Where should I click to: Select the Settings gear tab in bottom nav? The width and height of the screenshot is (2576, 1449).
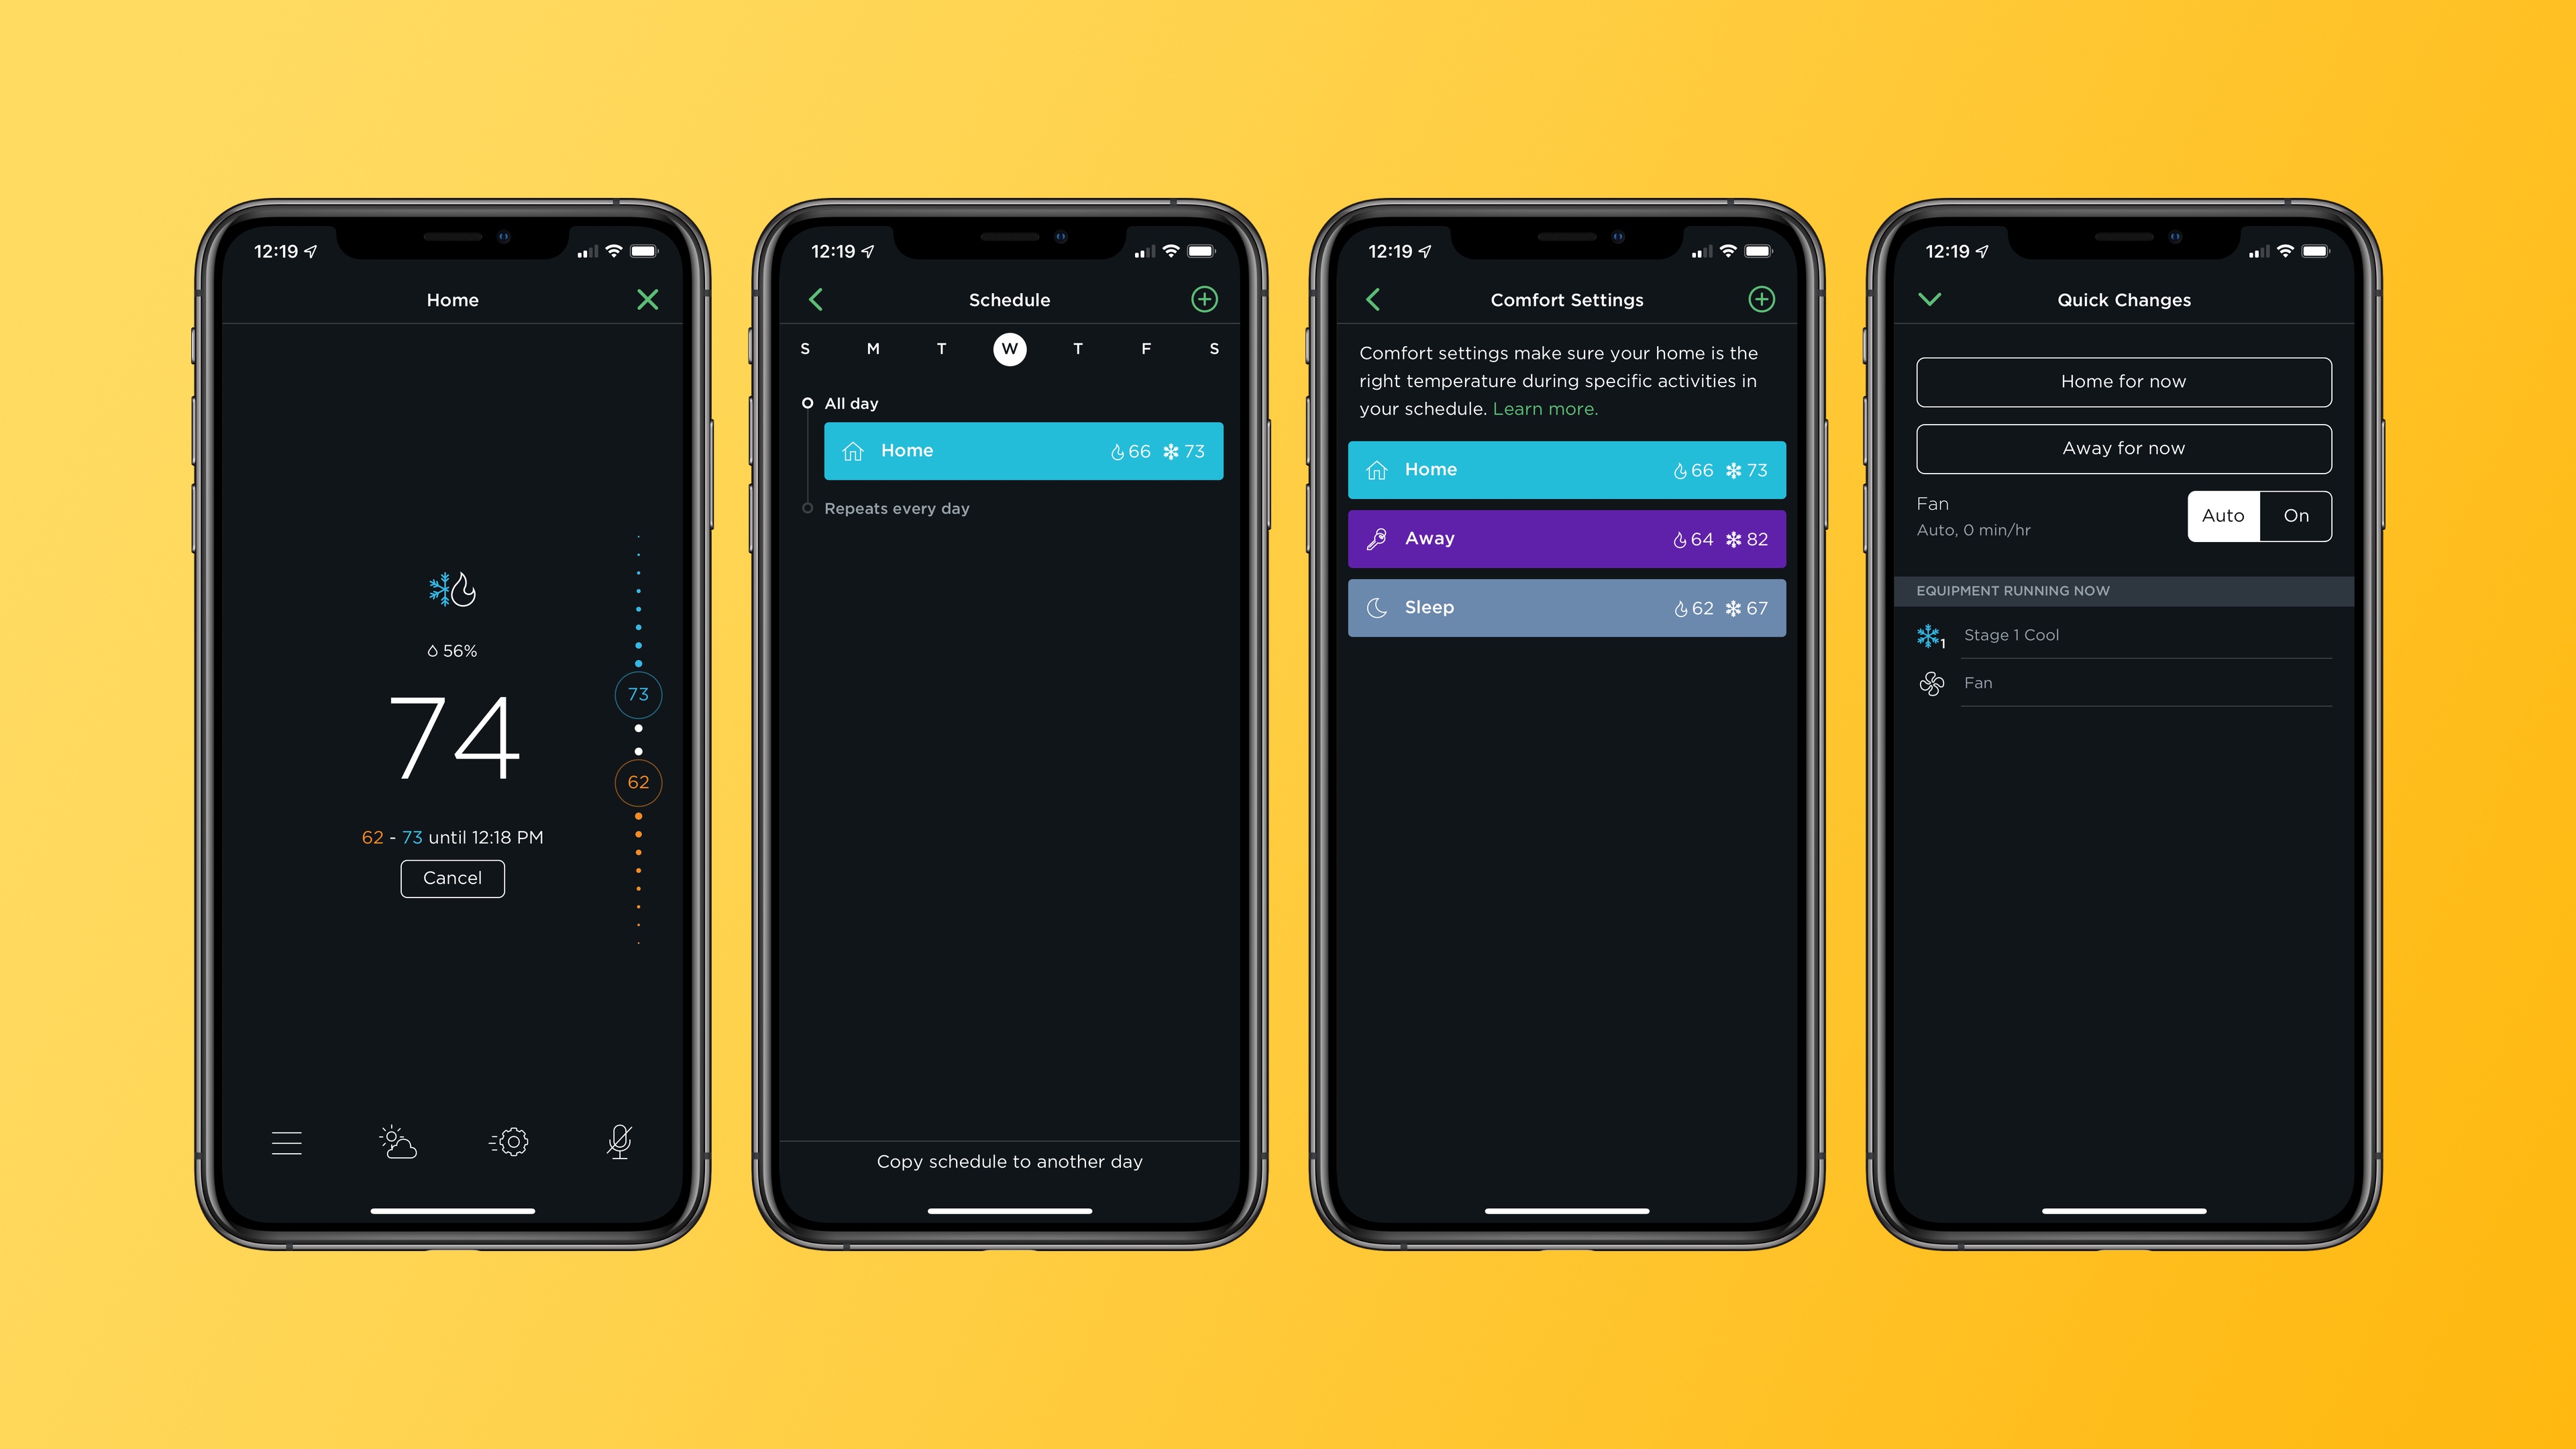coord(511,1139)
